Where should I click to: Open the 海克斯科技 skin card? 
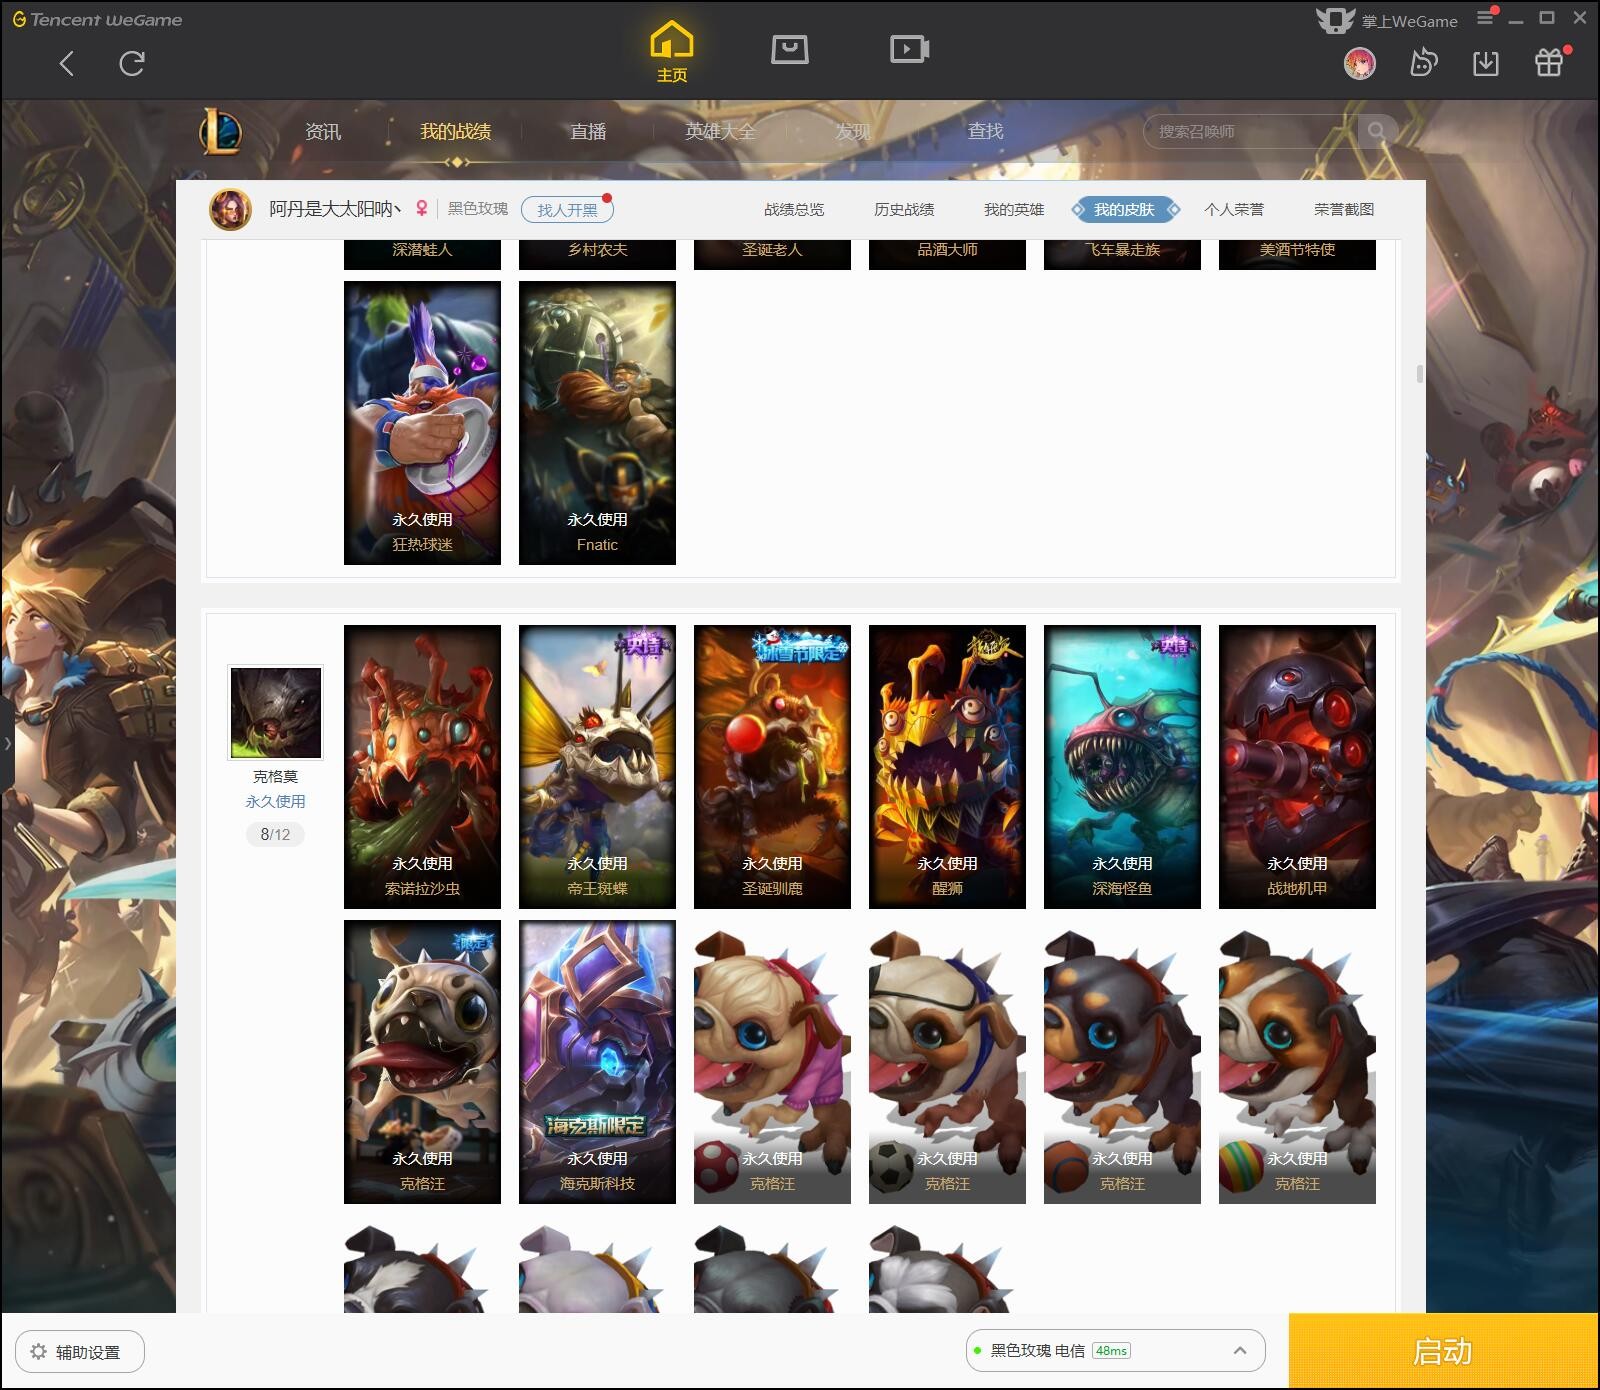[597, 1062]
